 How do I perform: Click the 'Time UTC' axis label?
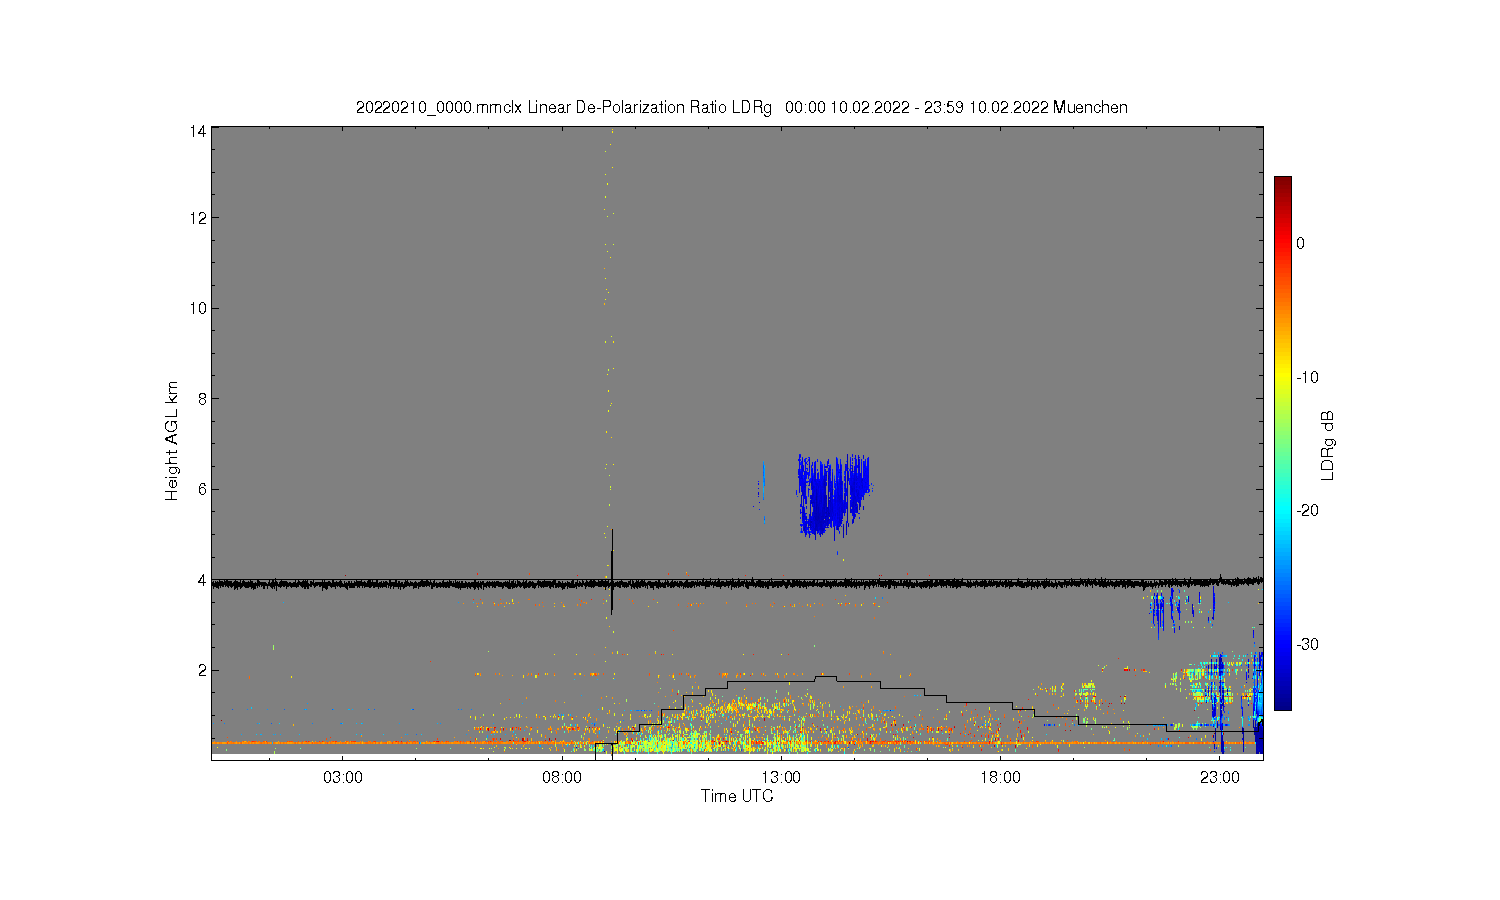737,796
